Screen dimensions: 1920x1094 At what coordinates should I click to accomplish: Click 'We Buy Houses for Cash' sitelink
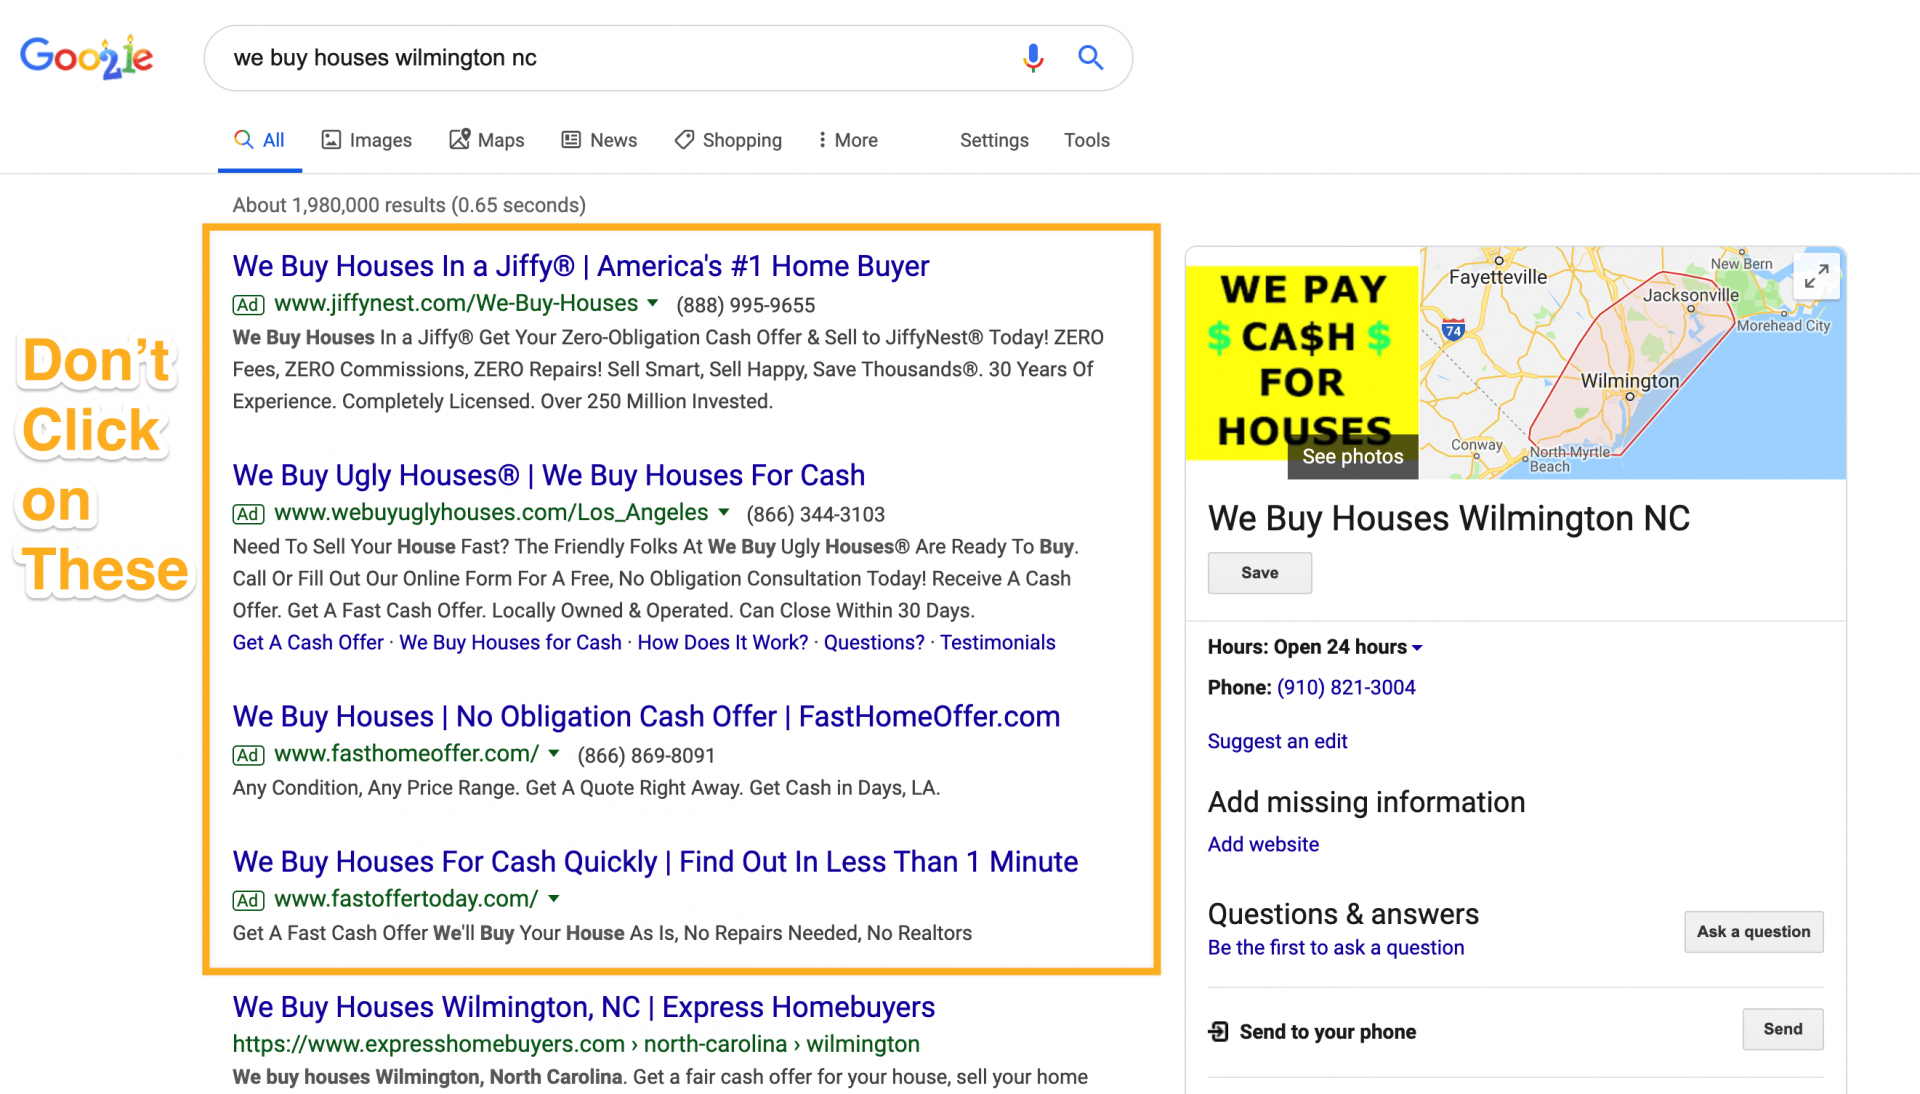tap(510, 642)
